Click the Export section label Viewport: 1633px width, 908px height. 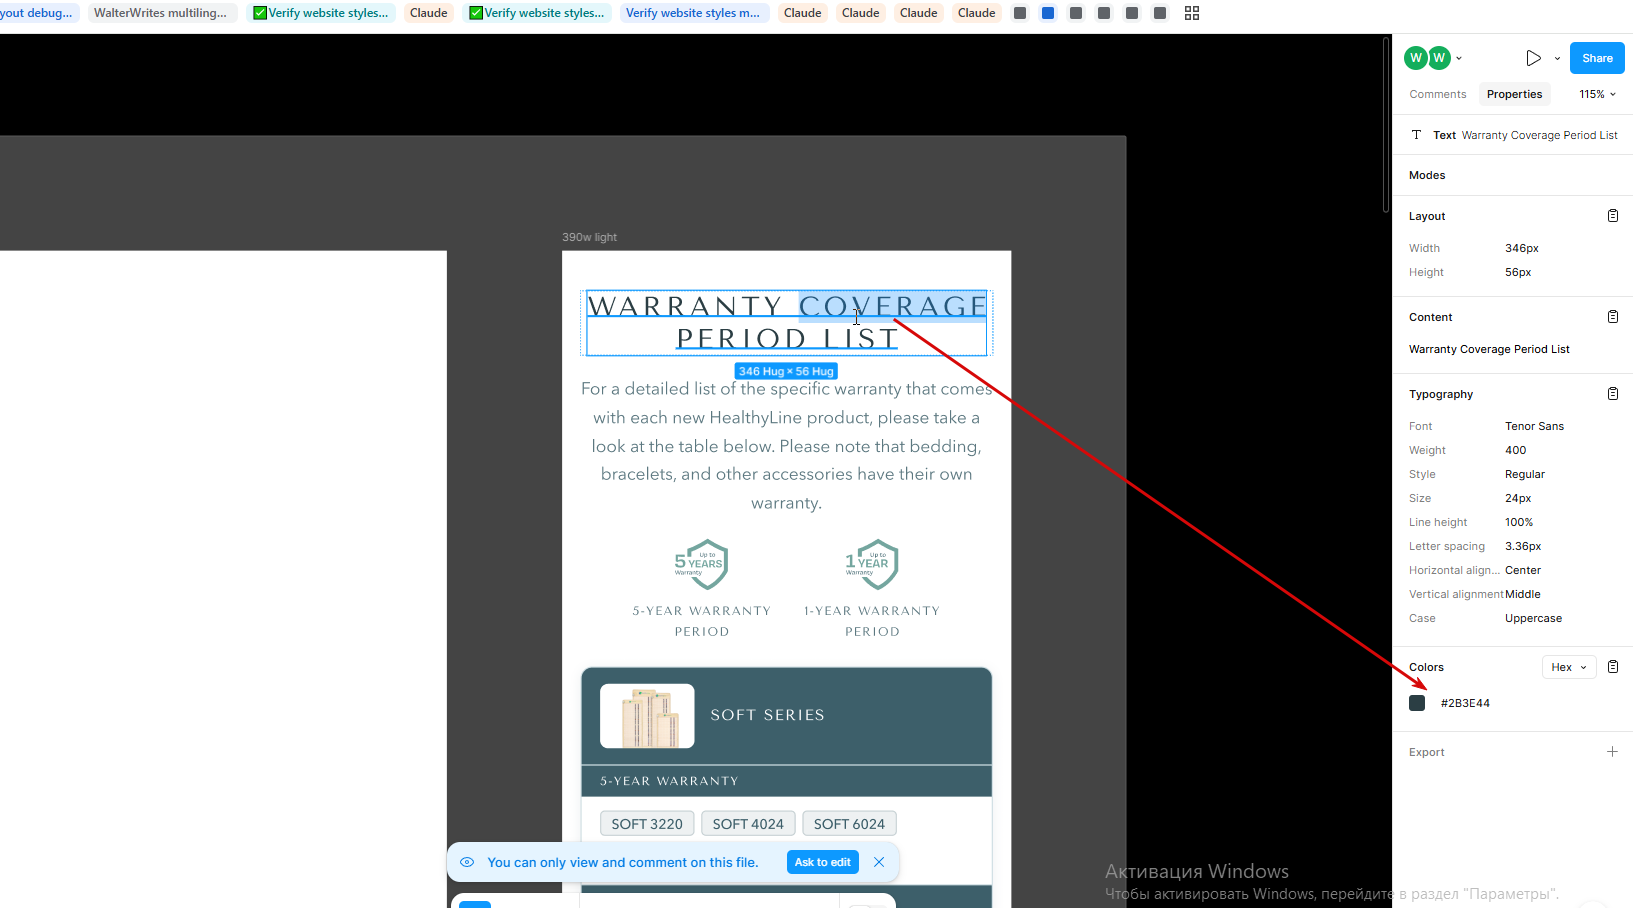click(1427, 752)
